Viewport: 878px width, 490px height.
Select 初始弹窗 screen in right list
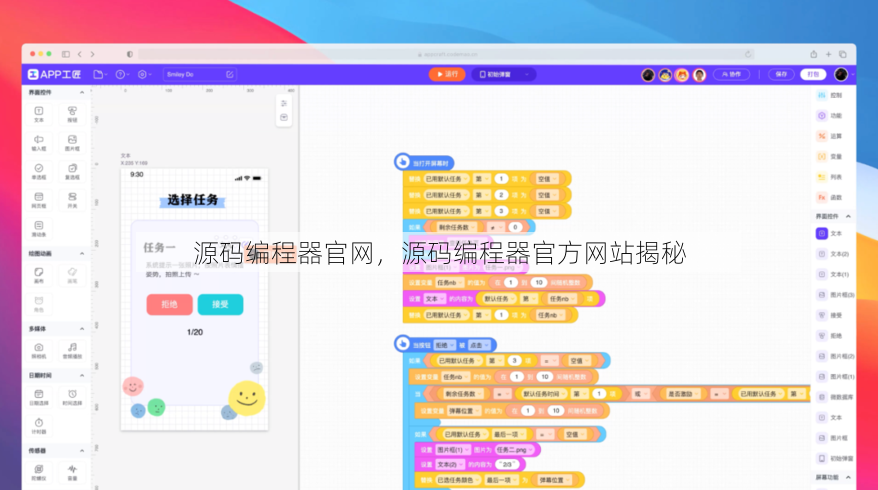(x=835, y=458)
